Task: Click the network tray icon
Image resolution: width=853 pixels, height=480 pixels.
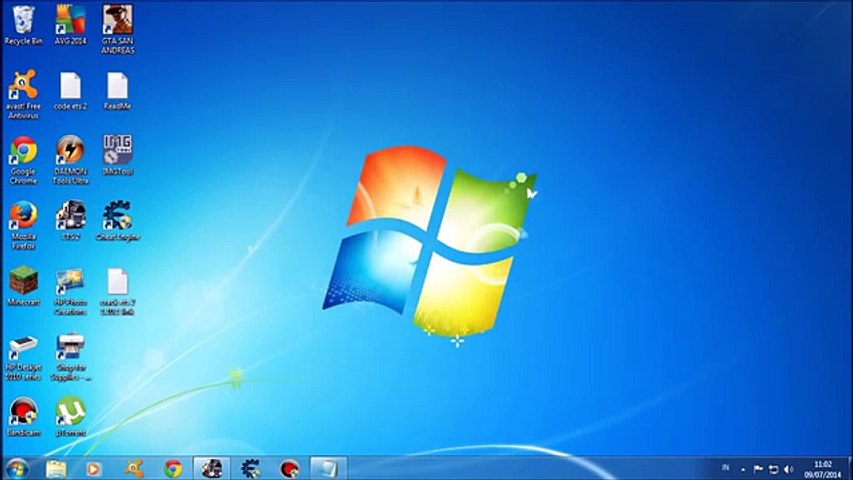Action: coord(774,469)
